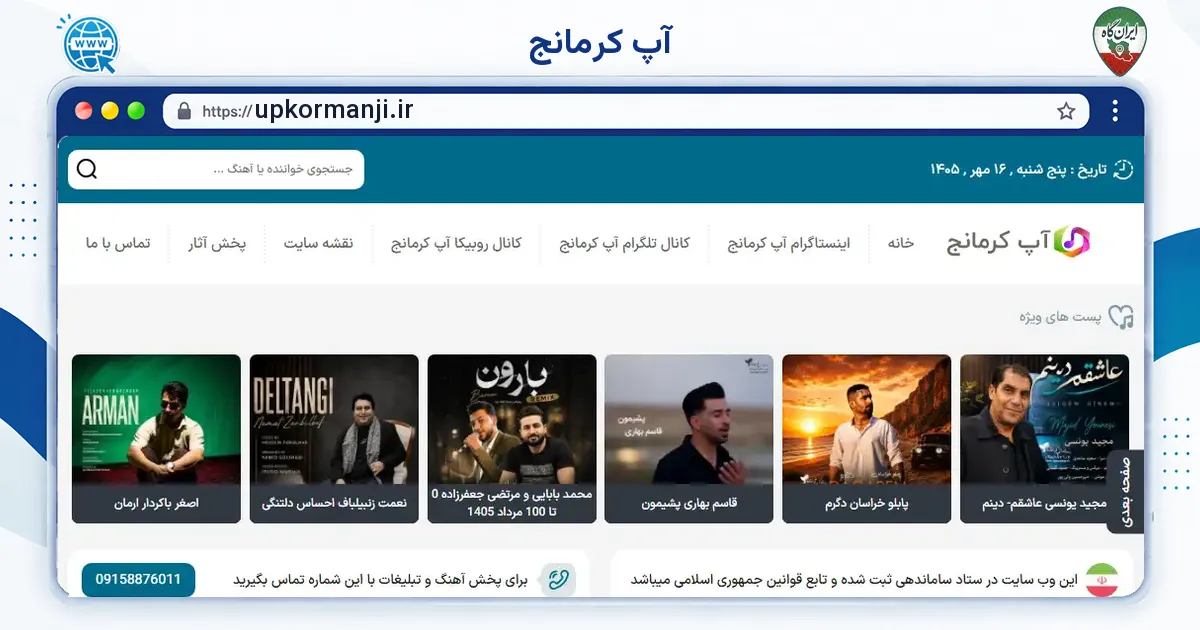Click the اصغر باکردار ارمان title link

(x=157, y=503)
